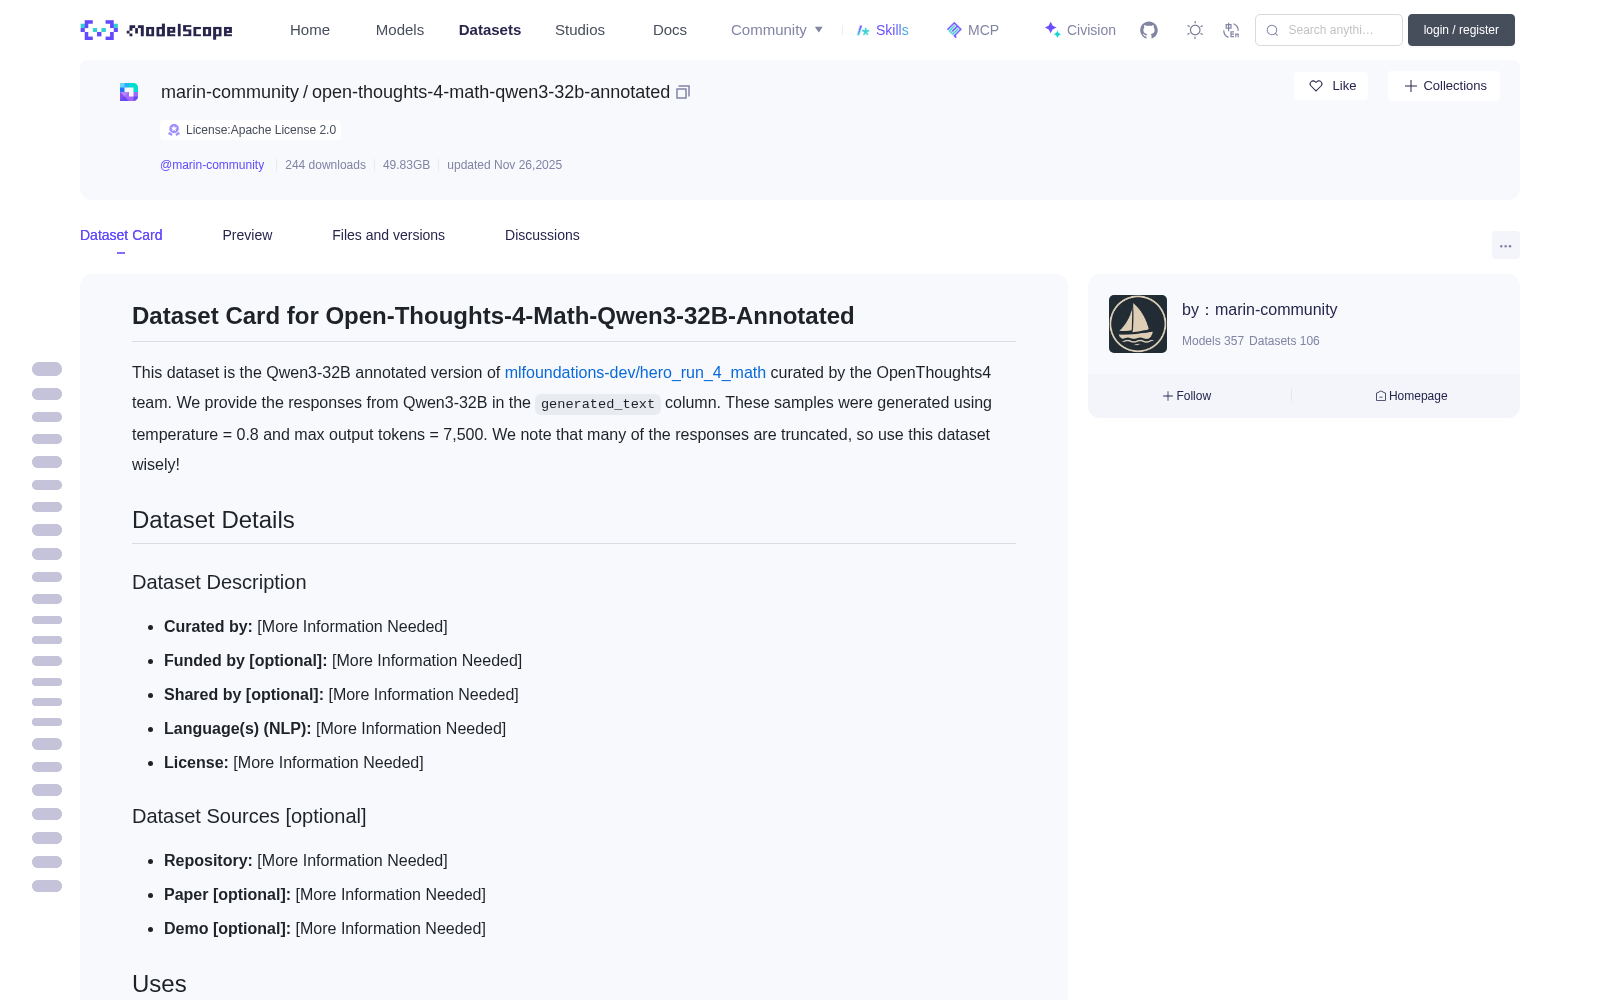Click the ModelScope logo
The width and height of the screenshot is (1600, 1000).
(x=156, y=30)
